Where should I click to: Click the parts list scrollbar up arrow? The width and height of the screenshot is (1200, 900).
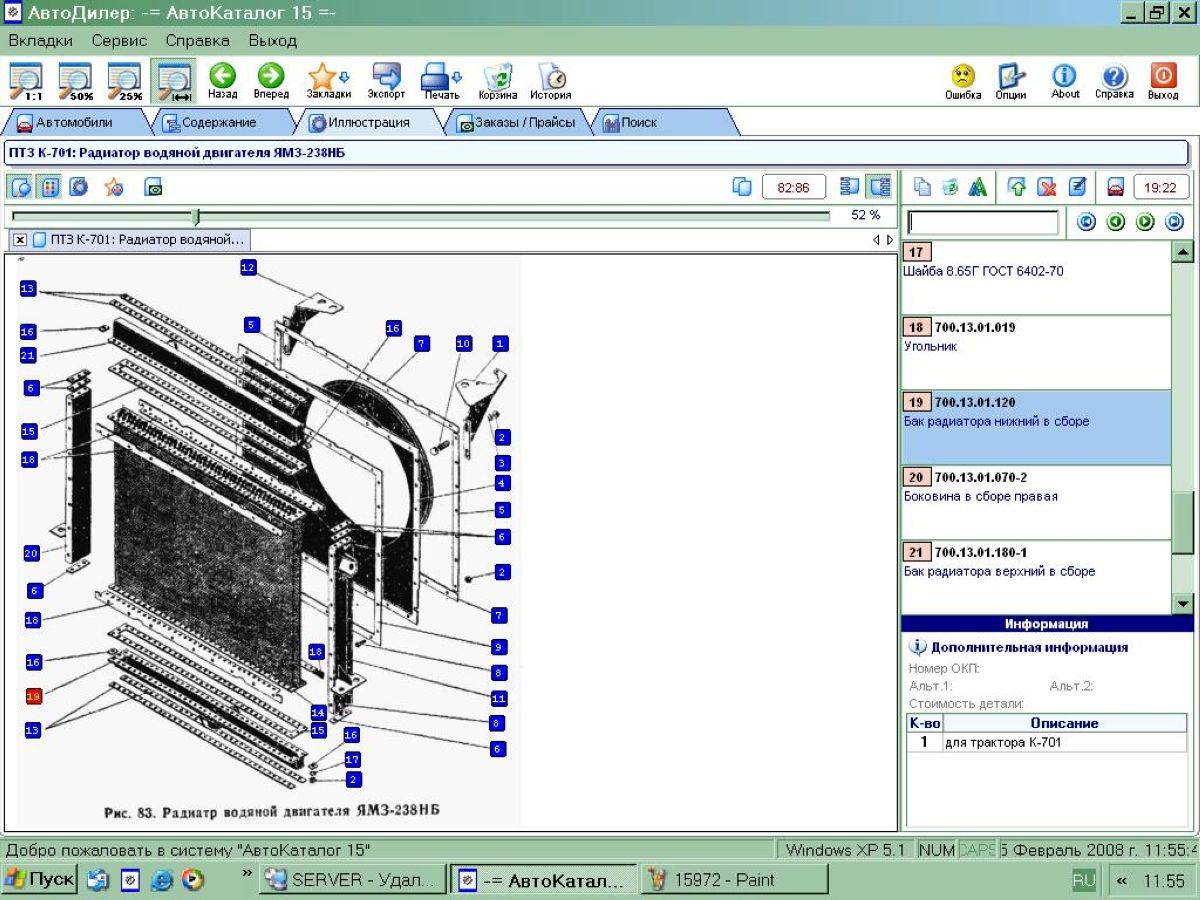[1183, 252]
